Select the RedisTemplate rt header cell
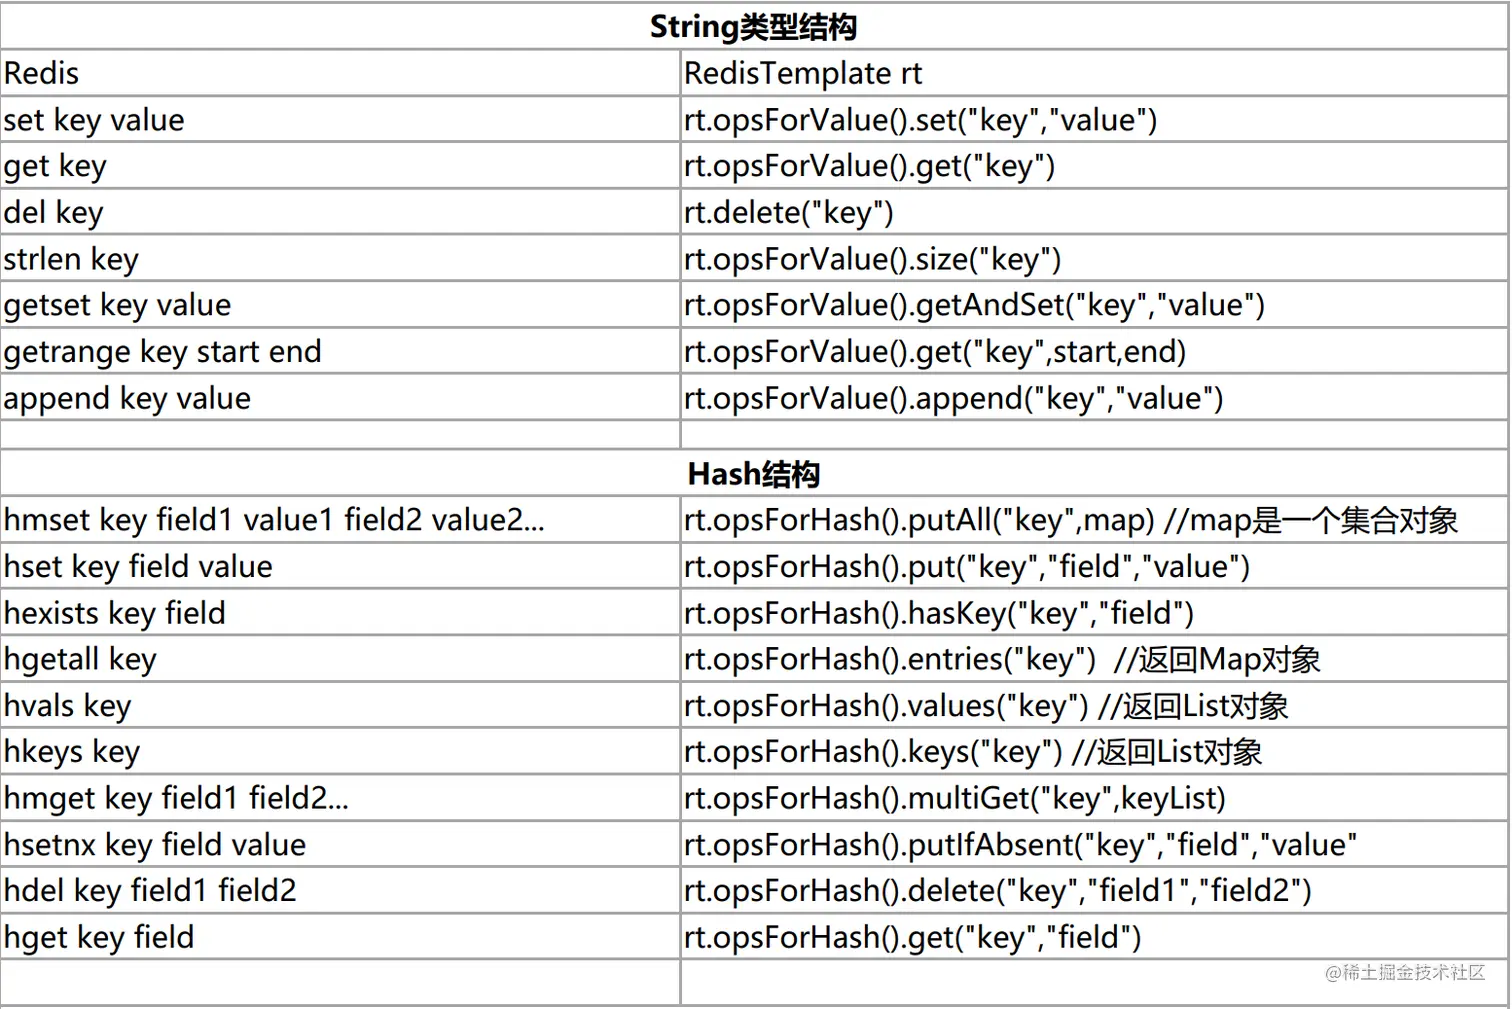 click(x=1093, y=73)
